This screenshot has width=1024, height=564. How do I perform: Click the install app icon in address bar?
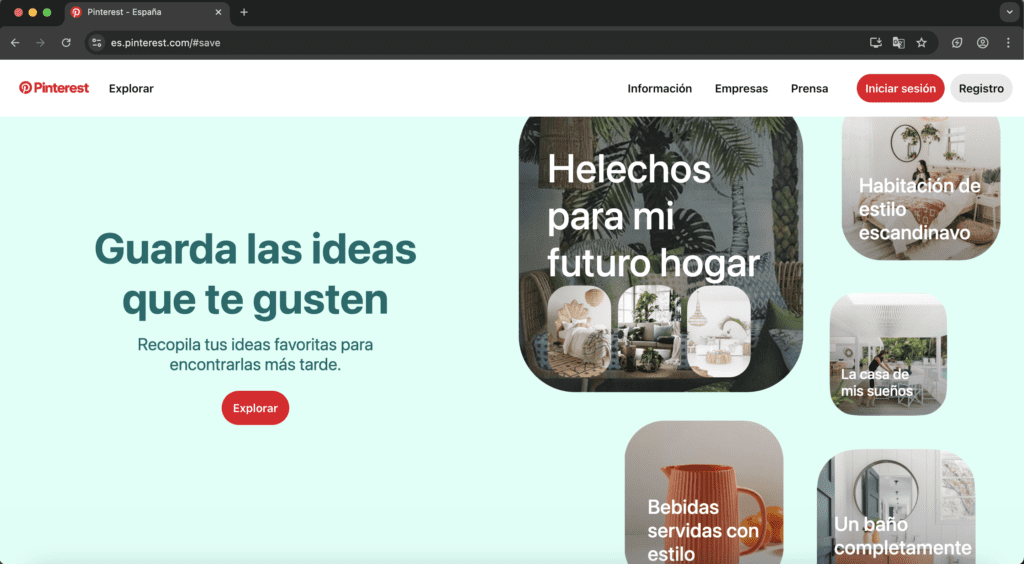click(x=876, y=42)
